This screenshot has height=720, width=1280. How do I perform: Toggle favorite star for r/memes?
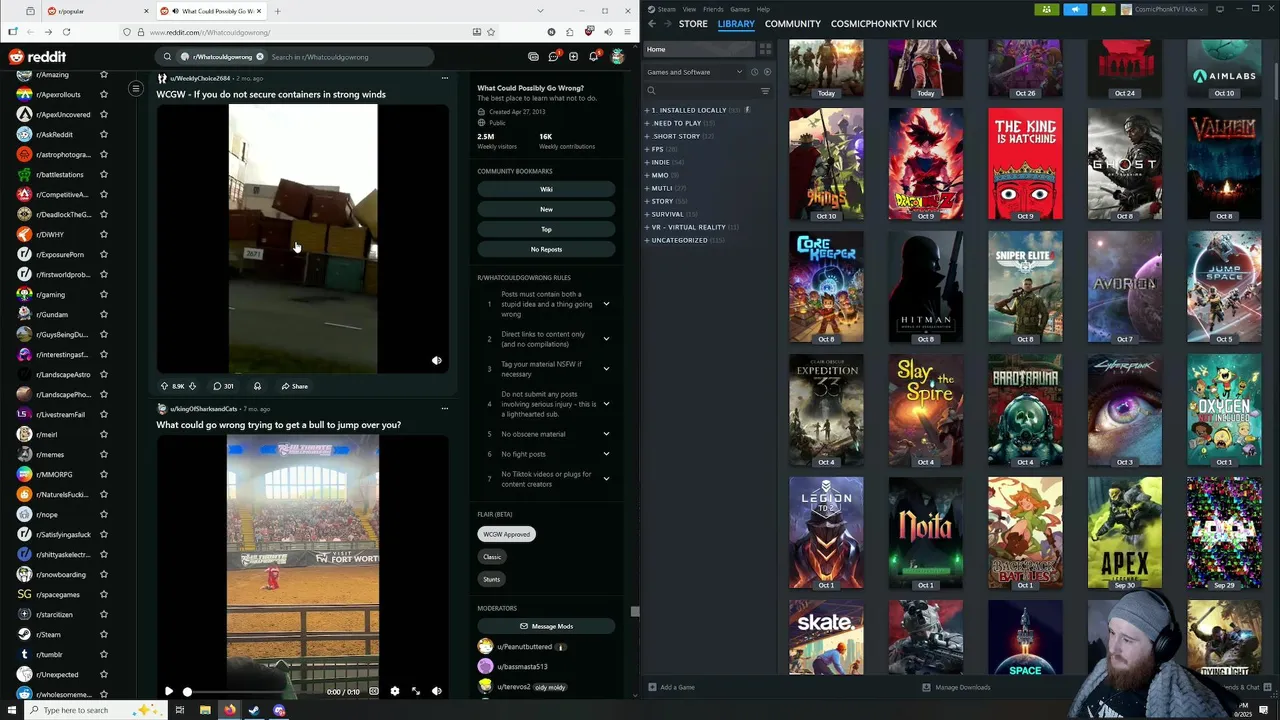(103, 454)
